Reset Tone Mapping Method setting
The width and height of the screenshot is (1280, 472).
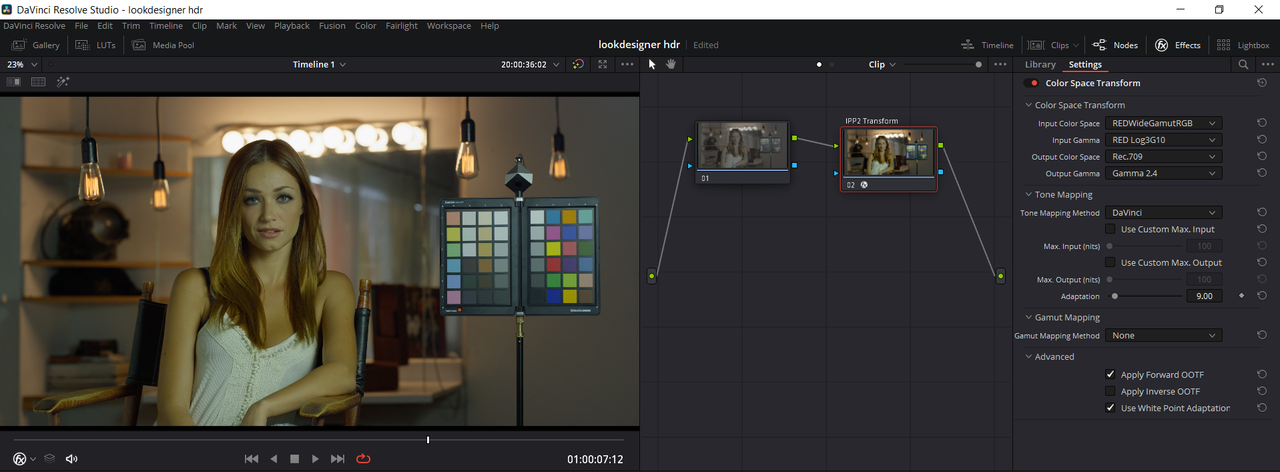click(1262, 212)
